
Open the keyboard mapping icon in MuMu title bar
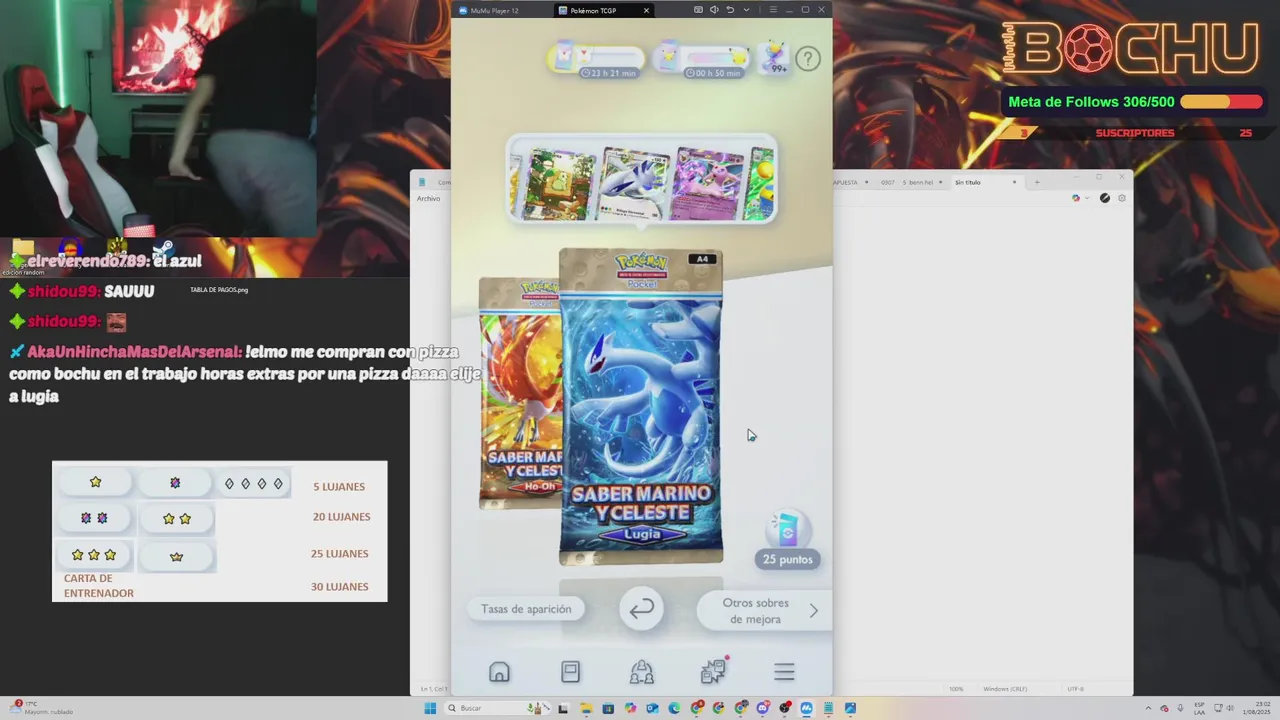697,10
